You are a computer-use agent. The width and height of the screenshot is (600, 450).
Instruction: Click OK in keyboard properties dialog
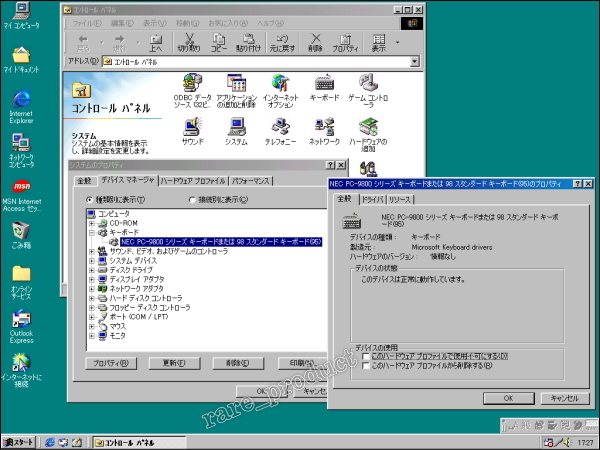click(x=509, y=398)
